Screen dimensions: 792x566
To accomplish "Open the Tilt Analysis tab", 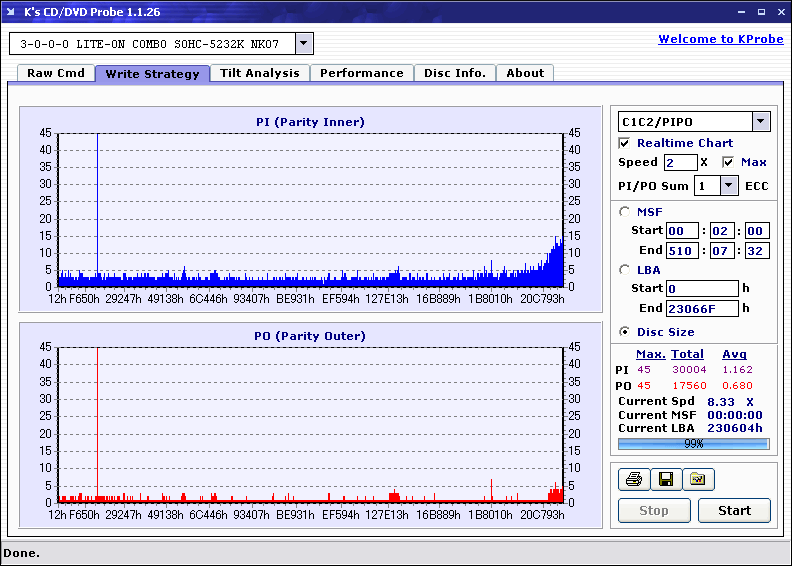I will pos(259,73).
